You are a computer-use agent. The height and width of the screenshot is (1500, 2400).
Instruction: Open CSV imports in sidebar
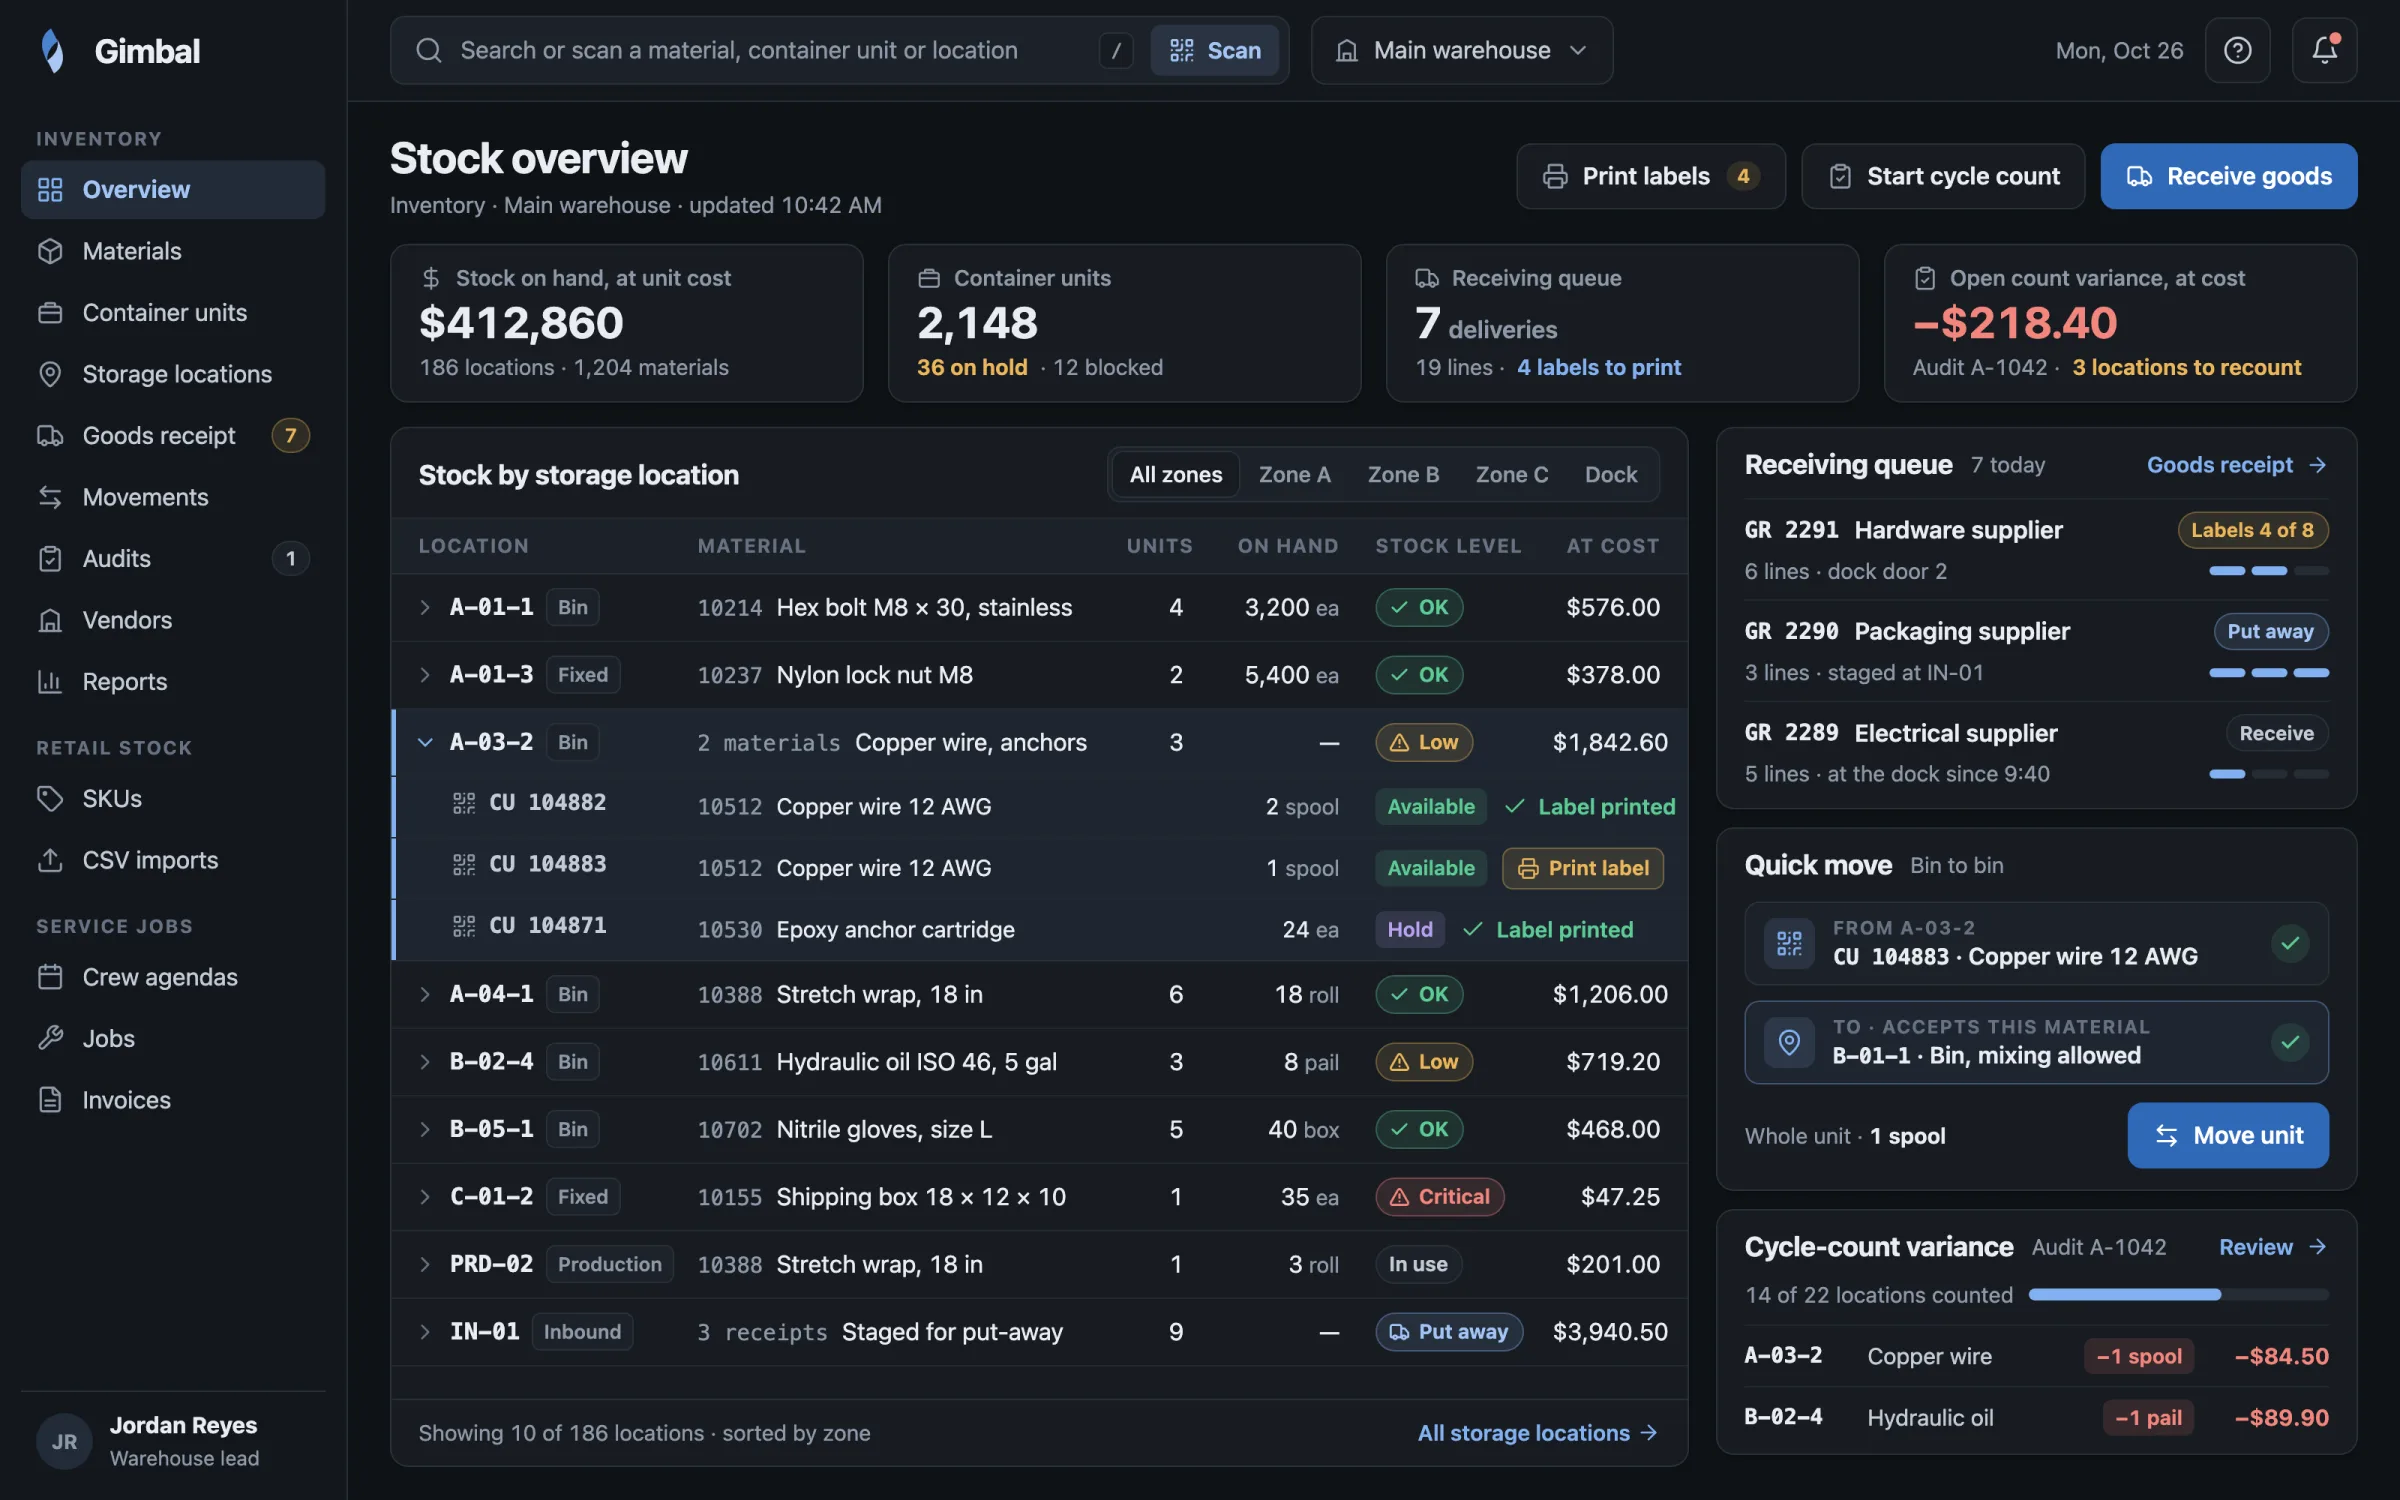tap(173, 860)
